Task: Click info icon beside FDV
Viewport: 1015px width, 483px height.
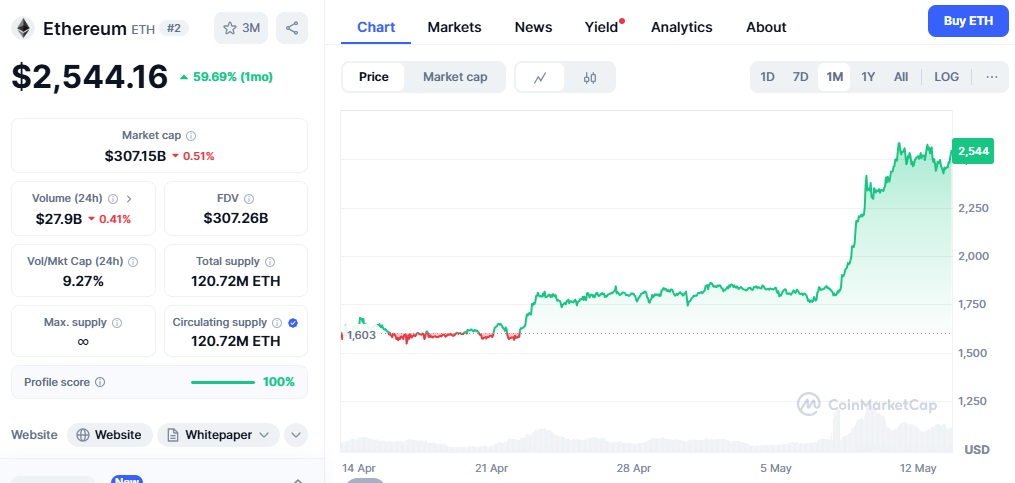Action: [249, 199]
